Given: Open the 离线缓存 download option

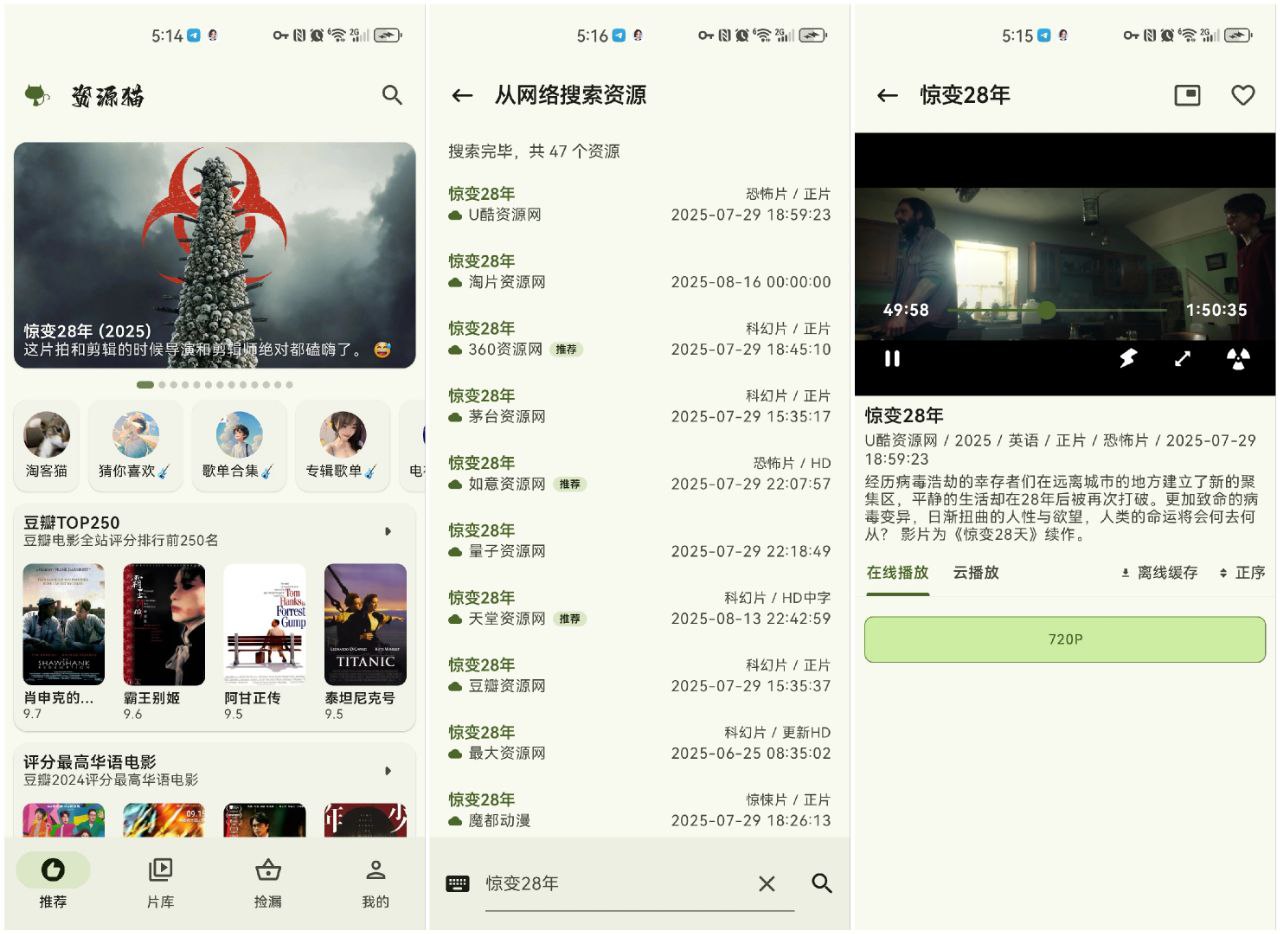Looking at the screenshot, I should click(1159, 573).
